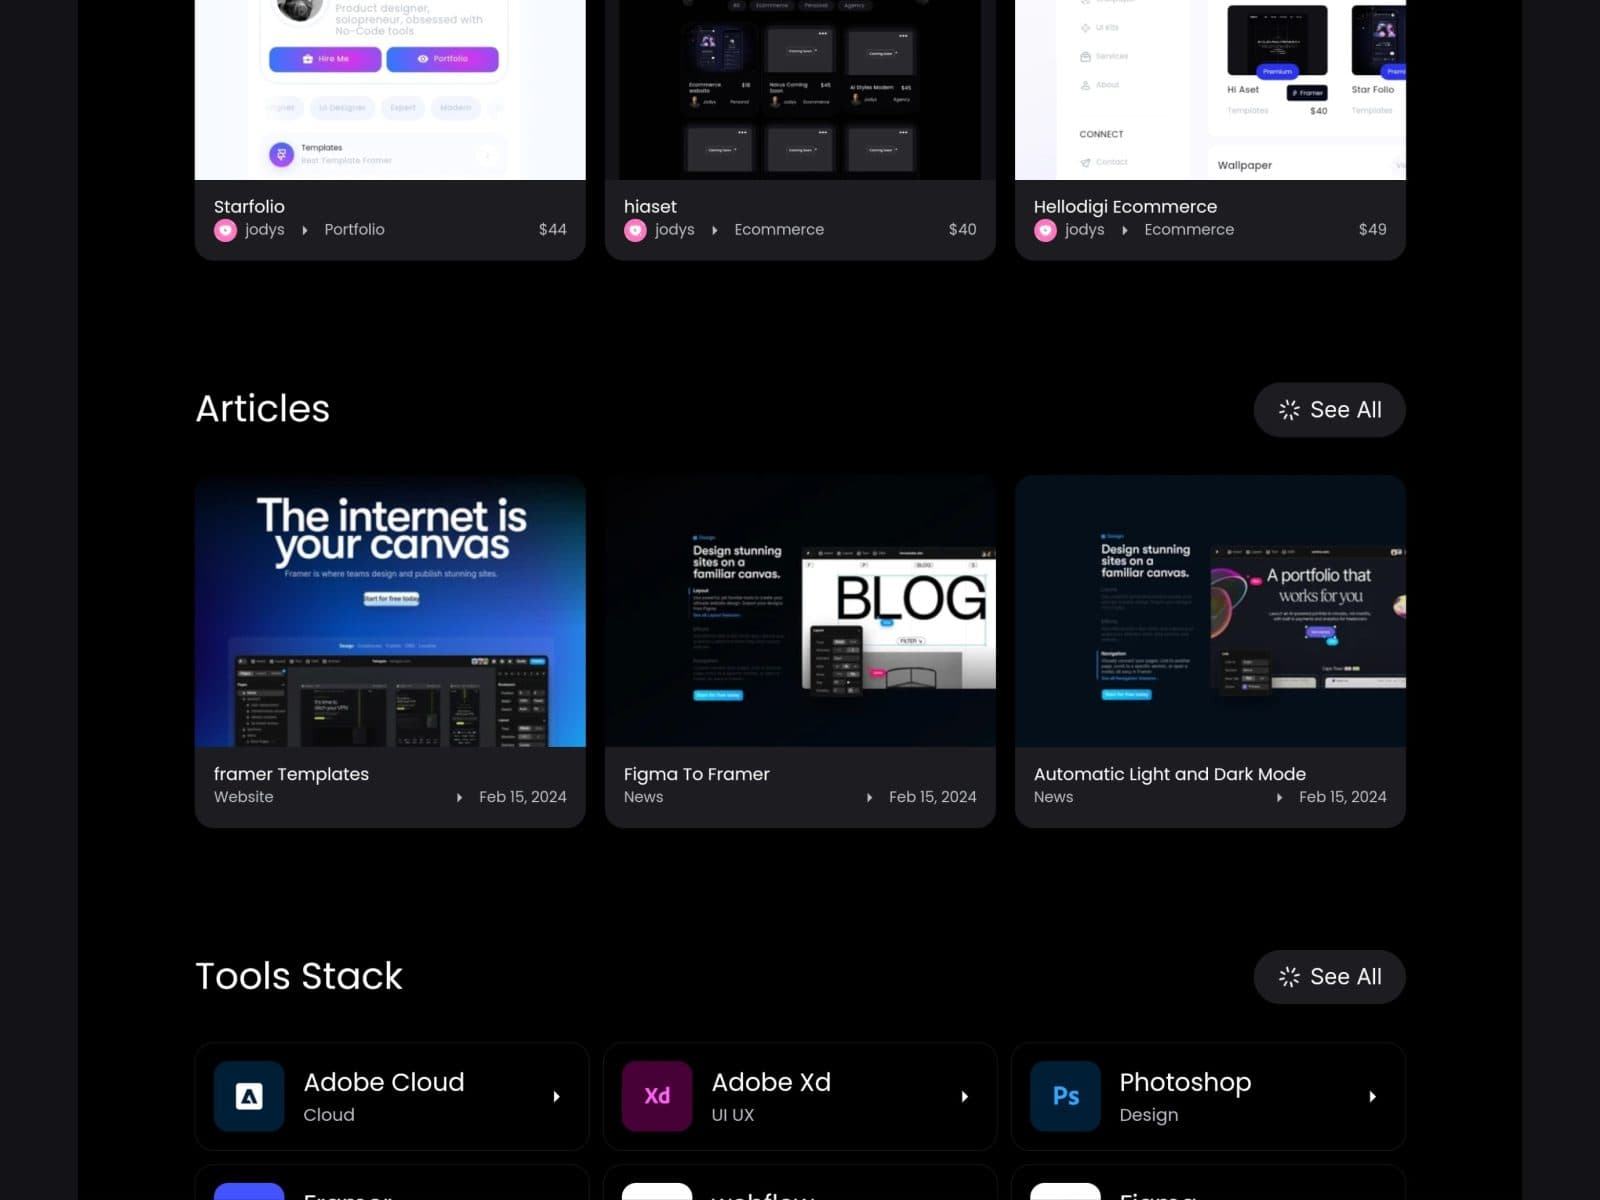Expand the Photoshop tool arrow
Viewport: 1600px width, 1200px height.
1373,1097
